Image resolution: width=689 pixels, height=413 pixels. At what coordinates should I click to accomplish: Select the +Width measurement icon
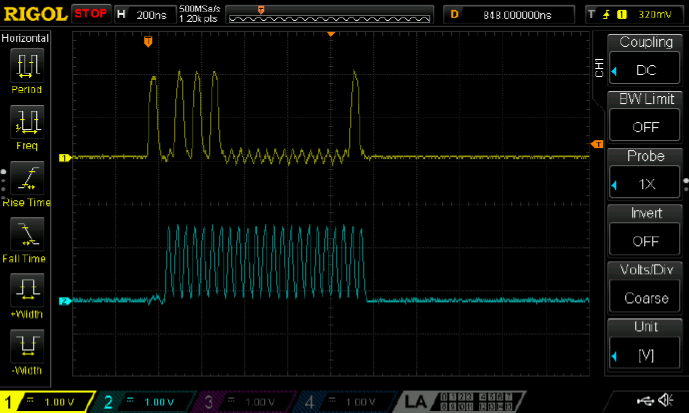pyautogui.click(x=27, y=290)
